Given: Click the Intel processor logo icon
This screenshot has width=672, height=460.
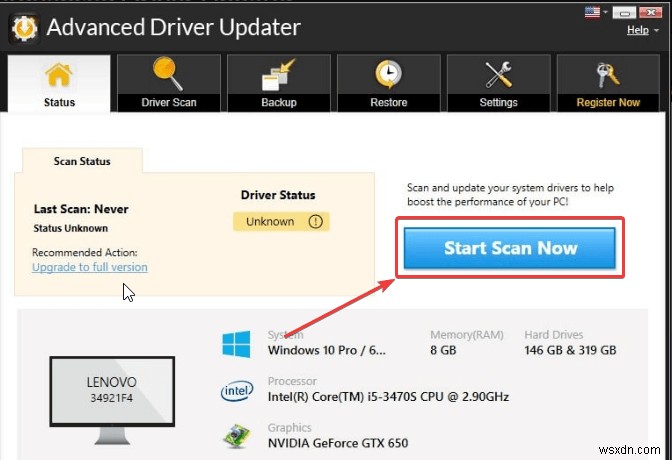Looking at the screenshot, I should [x=237, y=391].
